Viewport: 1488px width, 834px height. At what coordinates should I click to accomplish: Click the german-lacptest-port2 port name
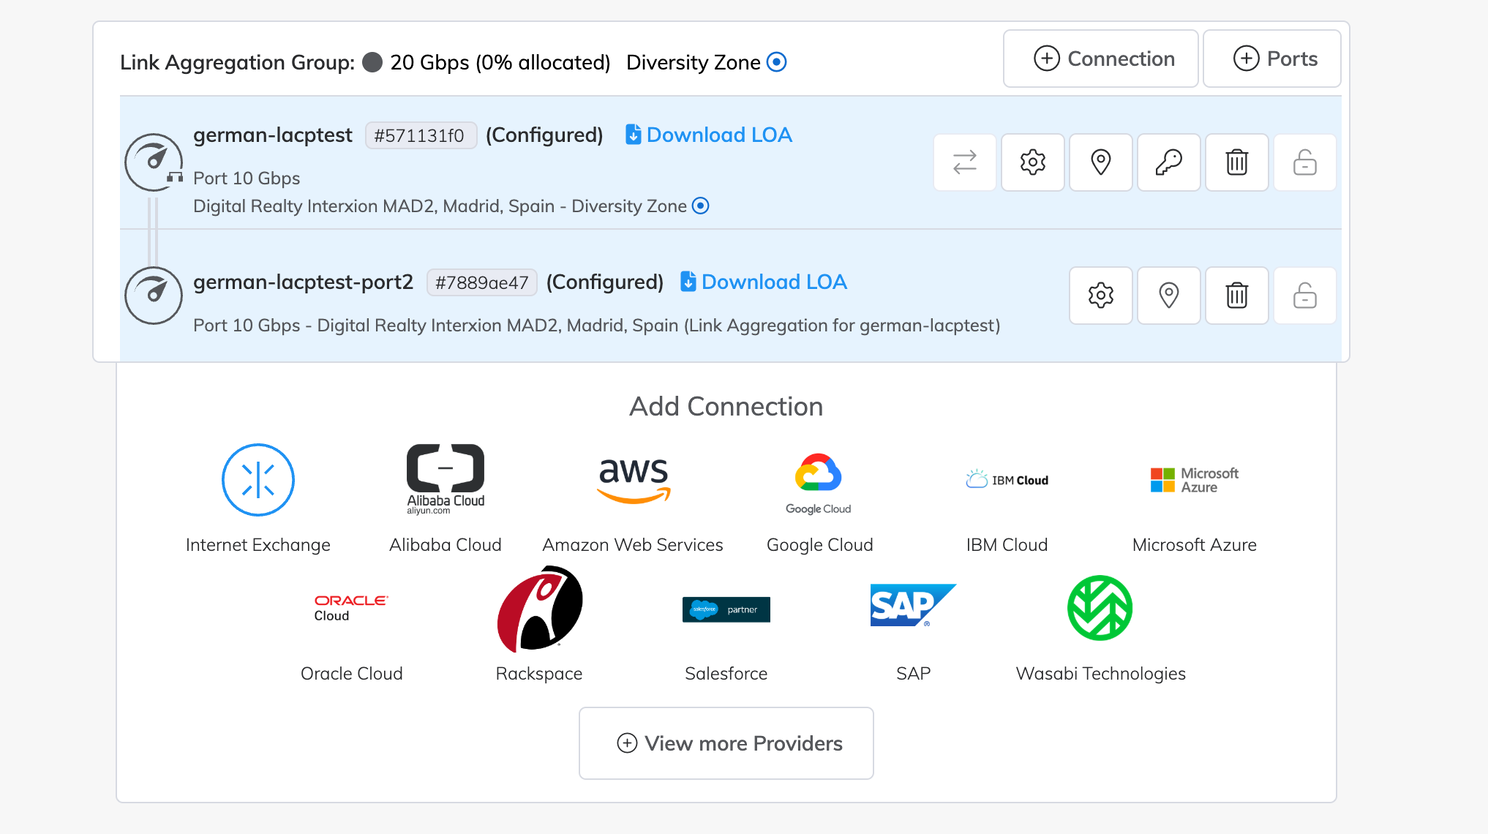(x=303, y=282)
